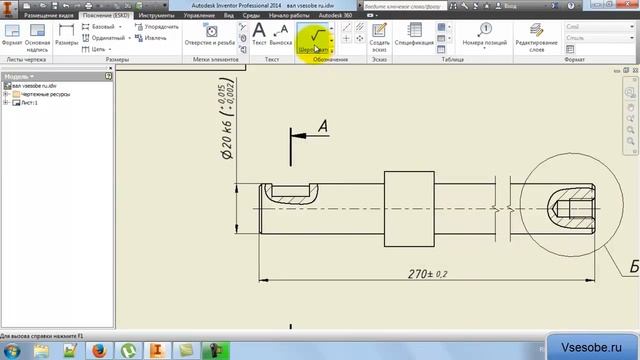Expand the Цепь dimension dropdown arrow

110,49
